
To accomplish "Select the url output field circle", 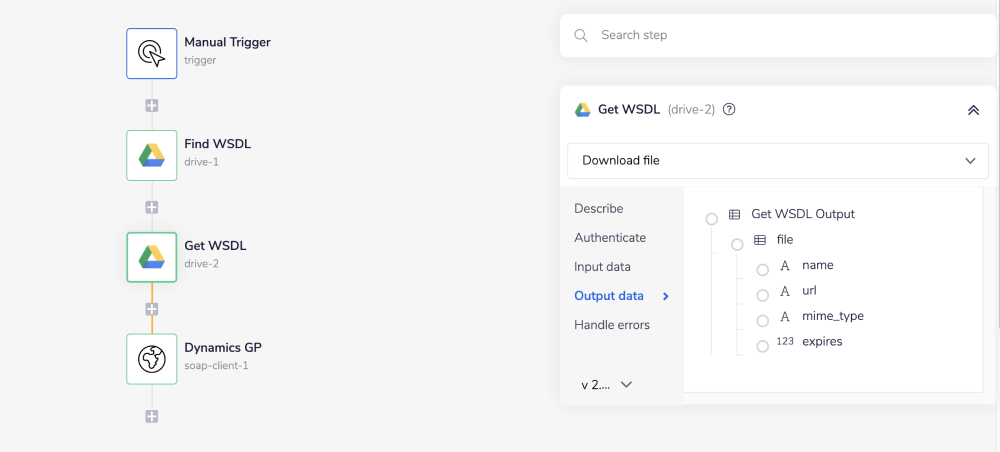I will (762, 295).
